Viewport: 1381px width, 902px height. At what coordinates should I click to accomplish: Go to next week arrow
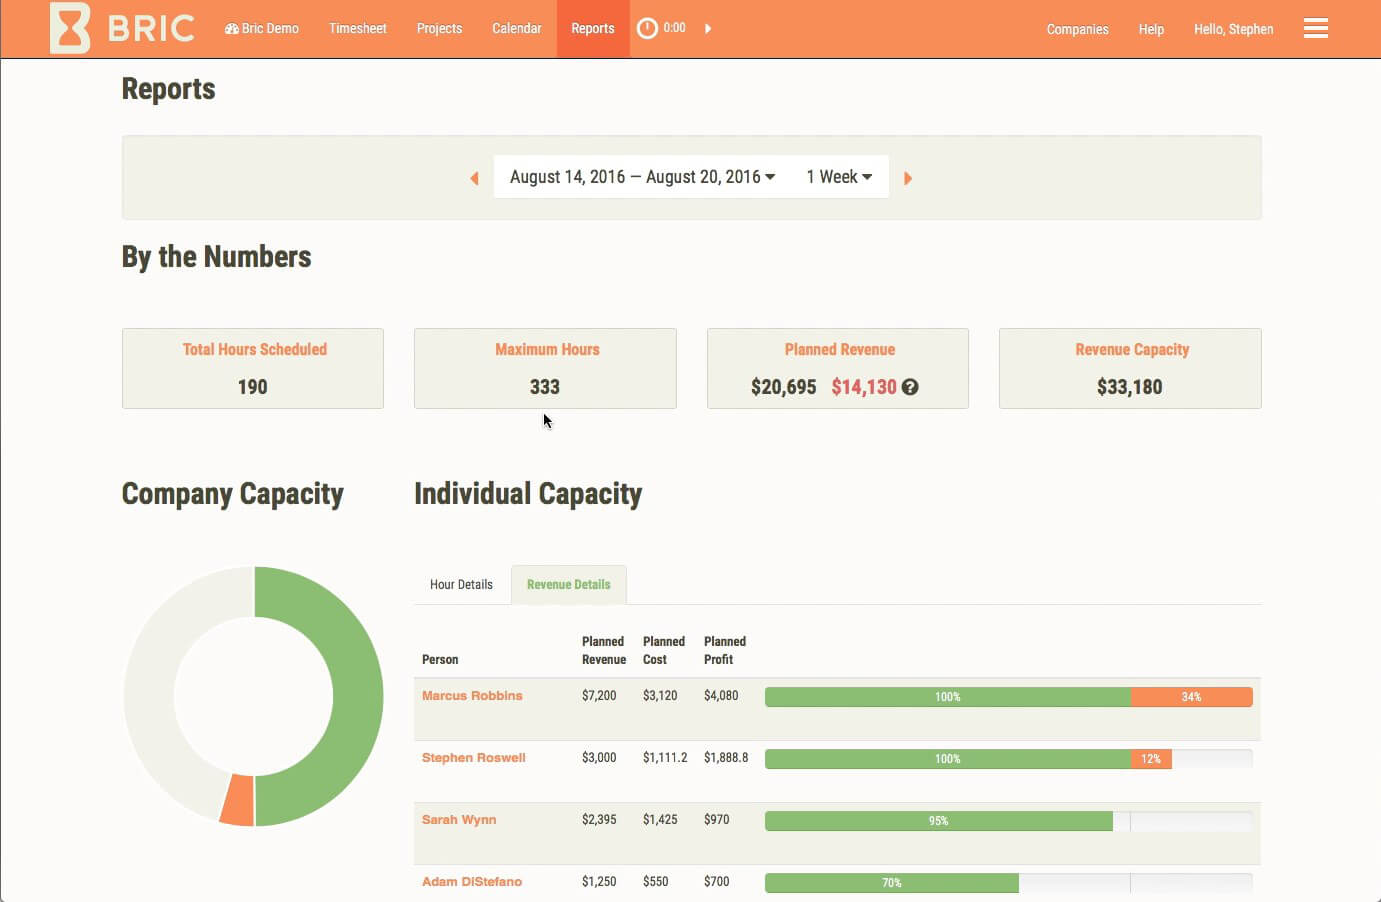908,178
